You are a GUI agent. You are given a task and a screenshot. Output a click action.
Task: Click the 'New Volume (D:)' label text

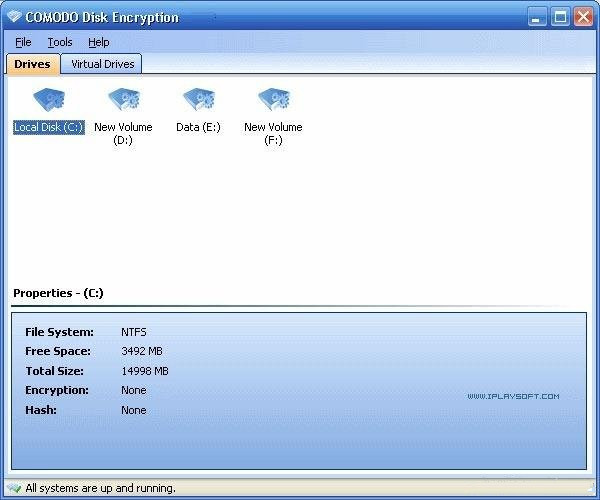point(123,134)
